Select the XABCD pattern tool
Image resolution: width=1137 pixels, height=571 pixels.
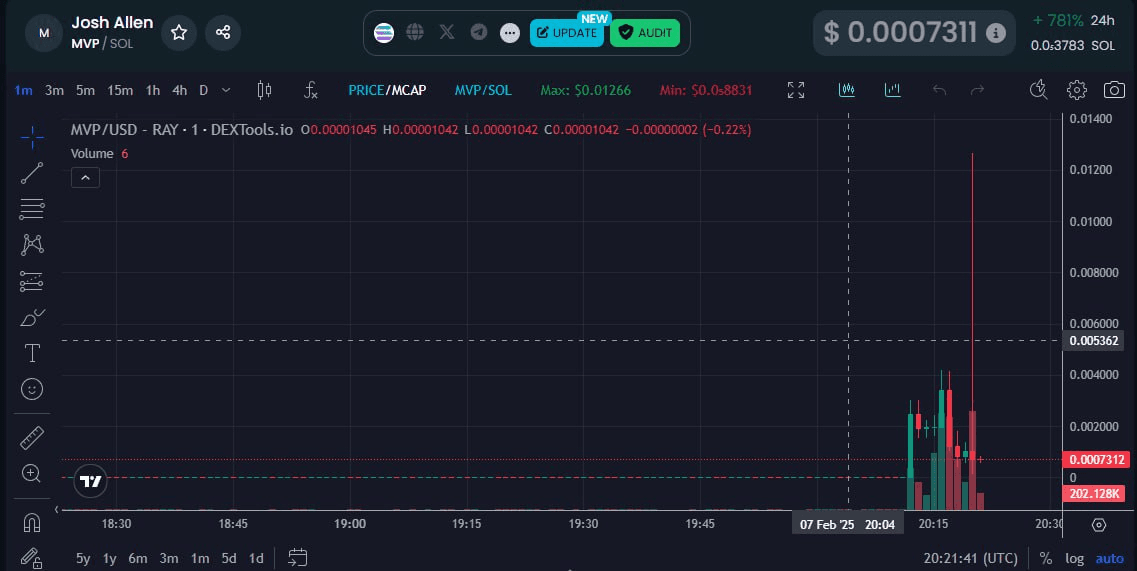pyautogui.click(x=32, y=245)
